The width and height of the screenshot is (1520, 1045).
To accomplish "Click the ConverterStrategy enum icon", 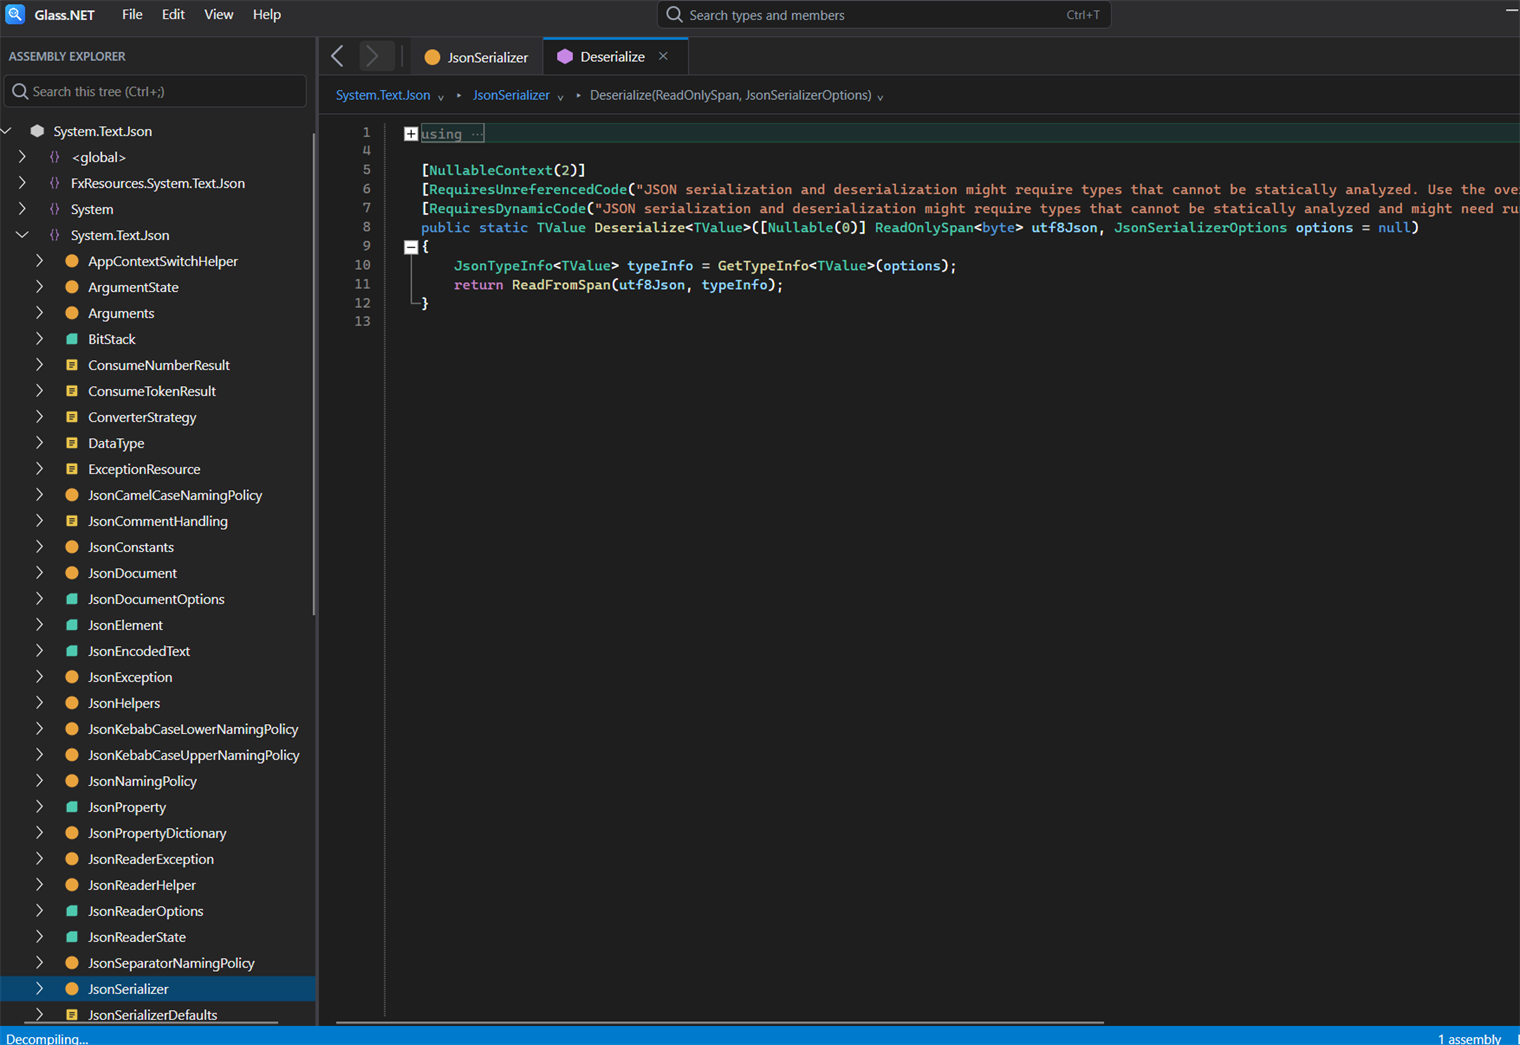I will click(72, 417).
